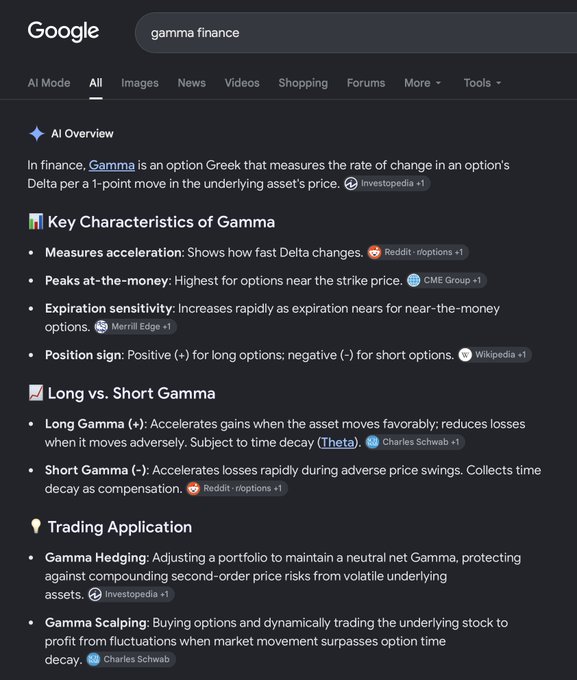Click the bold Short Gamma (-) text
577x680 pixels.
click(x=97, y=470)
